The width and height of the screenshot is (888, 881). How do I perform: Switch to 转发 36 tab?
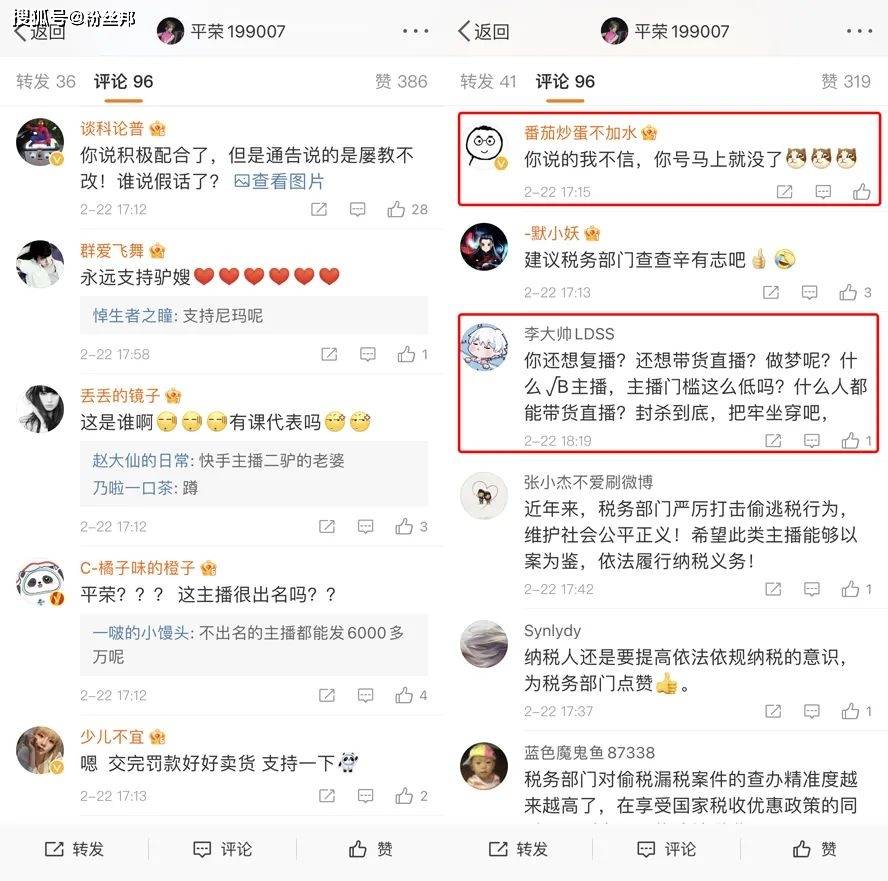(x=45, y=82)
